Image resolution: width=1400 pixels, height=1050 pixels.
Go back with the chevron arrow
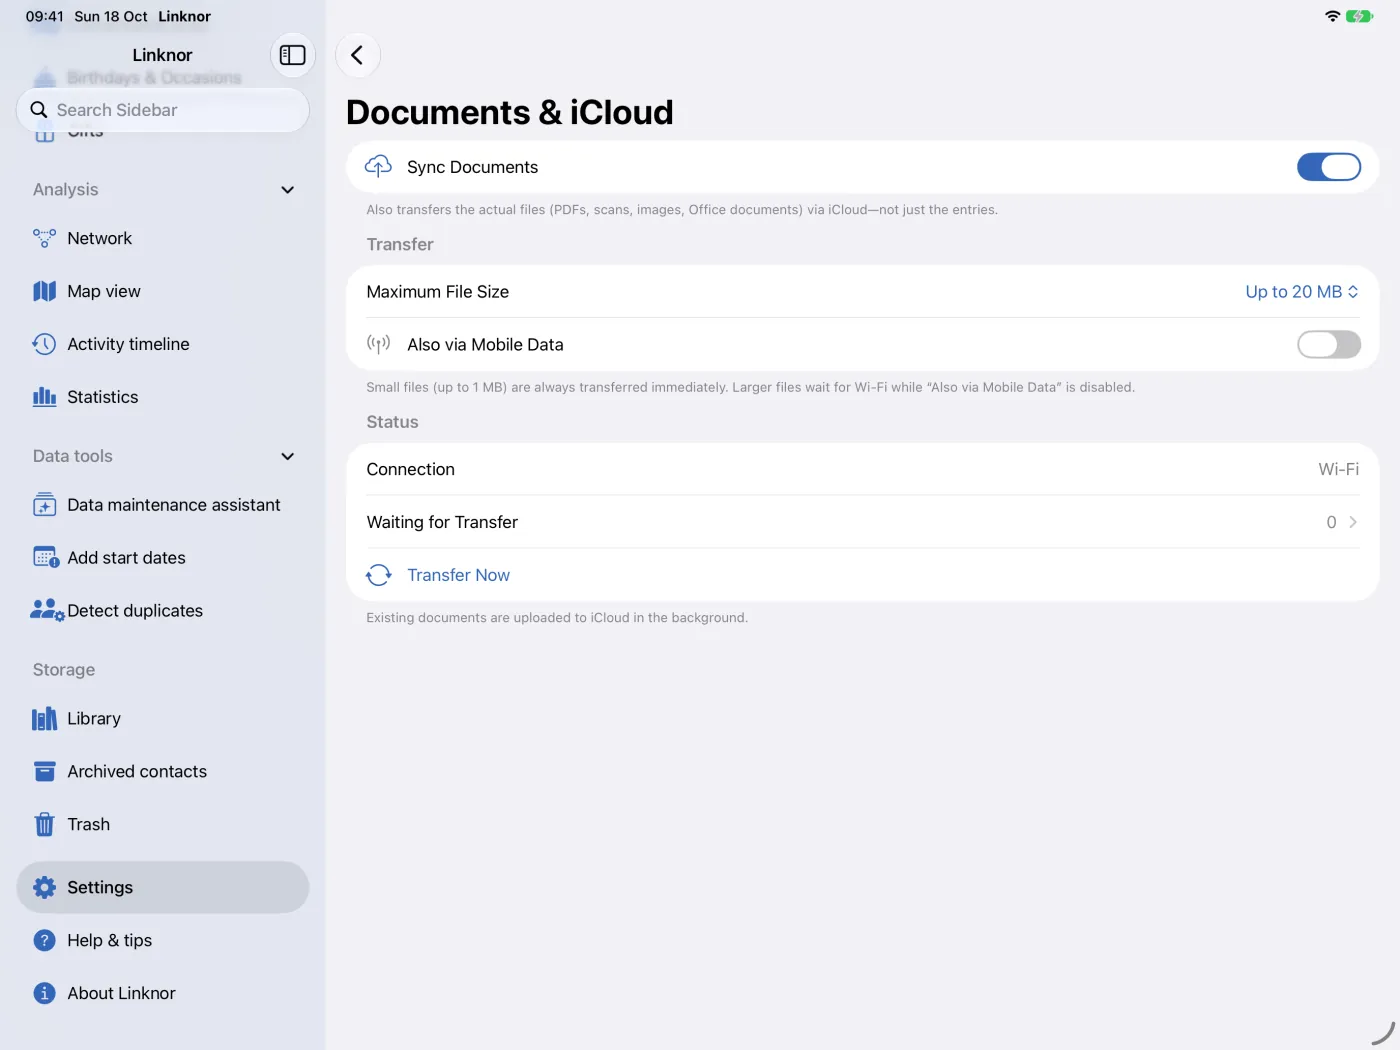(357, 55)
